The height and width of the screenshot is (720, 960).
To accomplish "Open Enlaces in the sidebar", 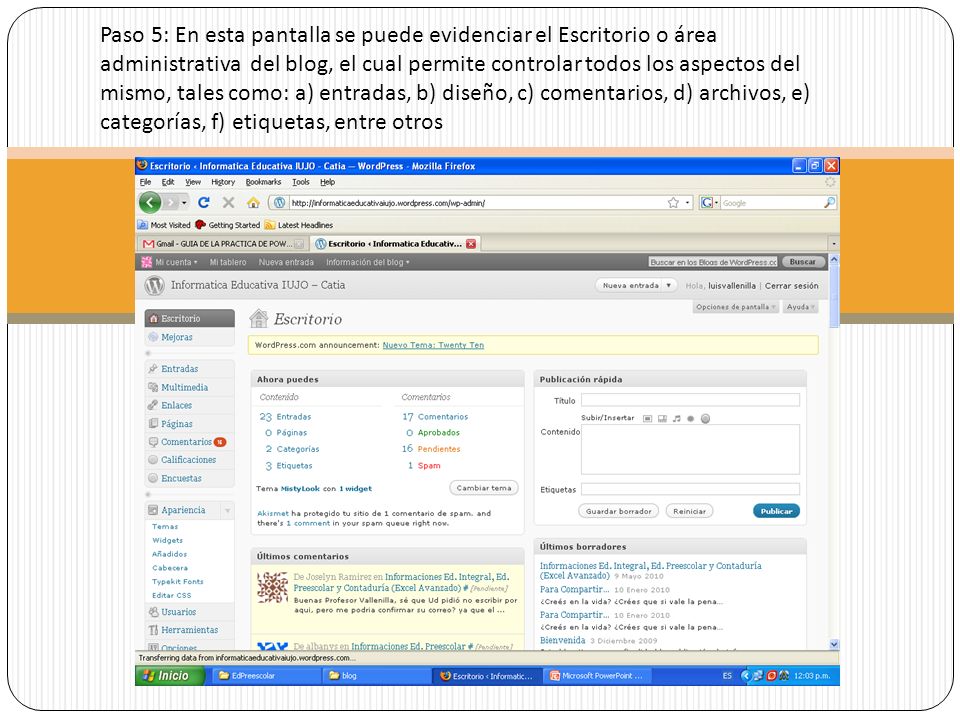I will pyautogui.click(x=190, y=405).
